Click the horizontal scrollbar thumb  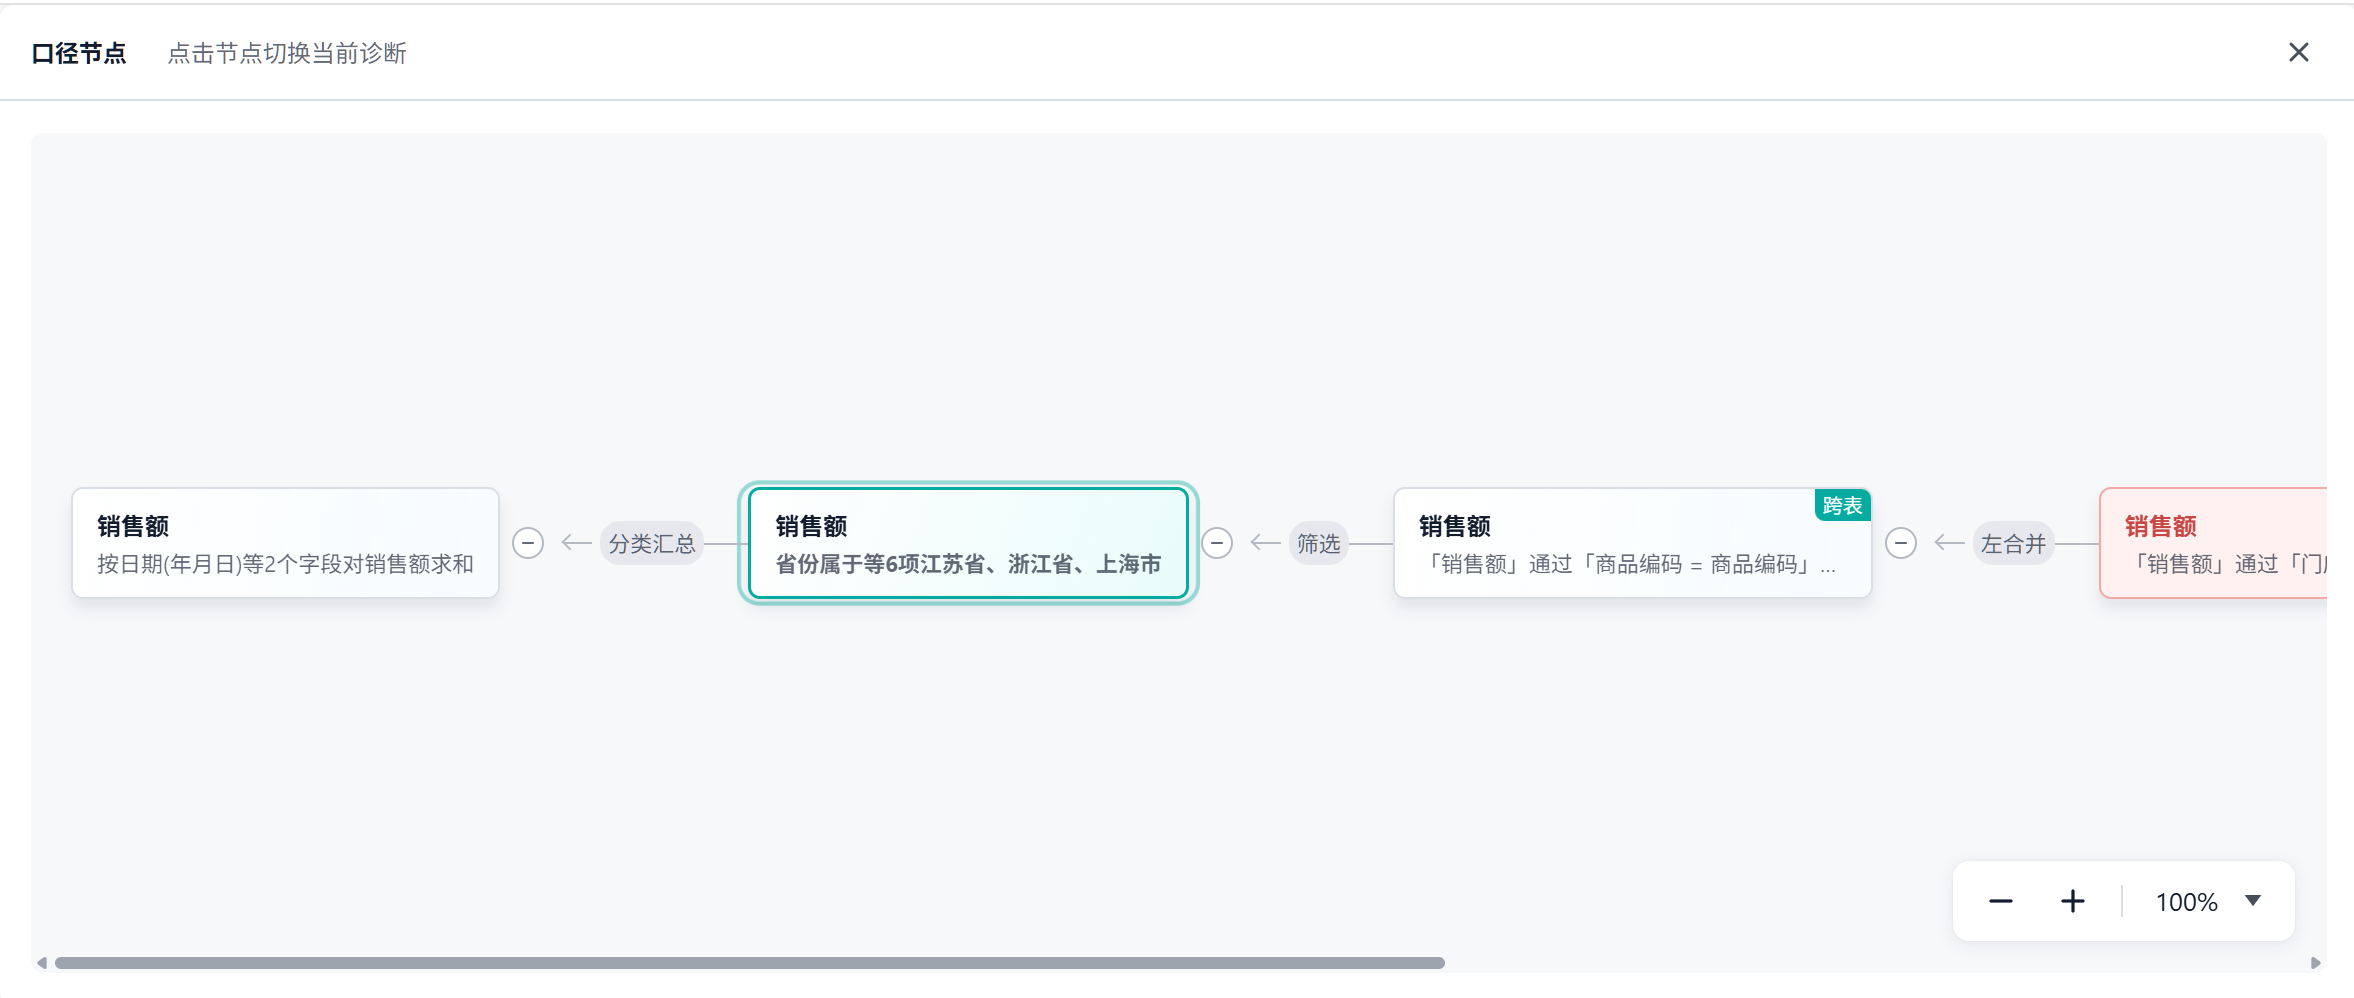click(x=750, y=963)
